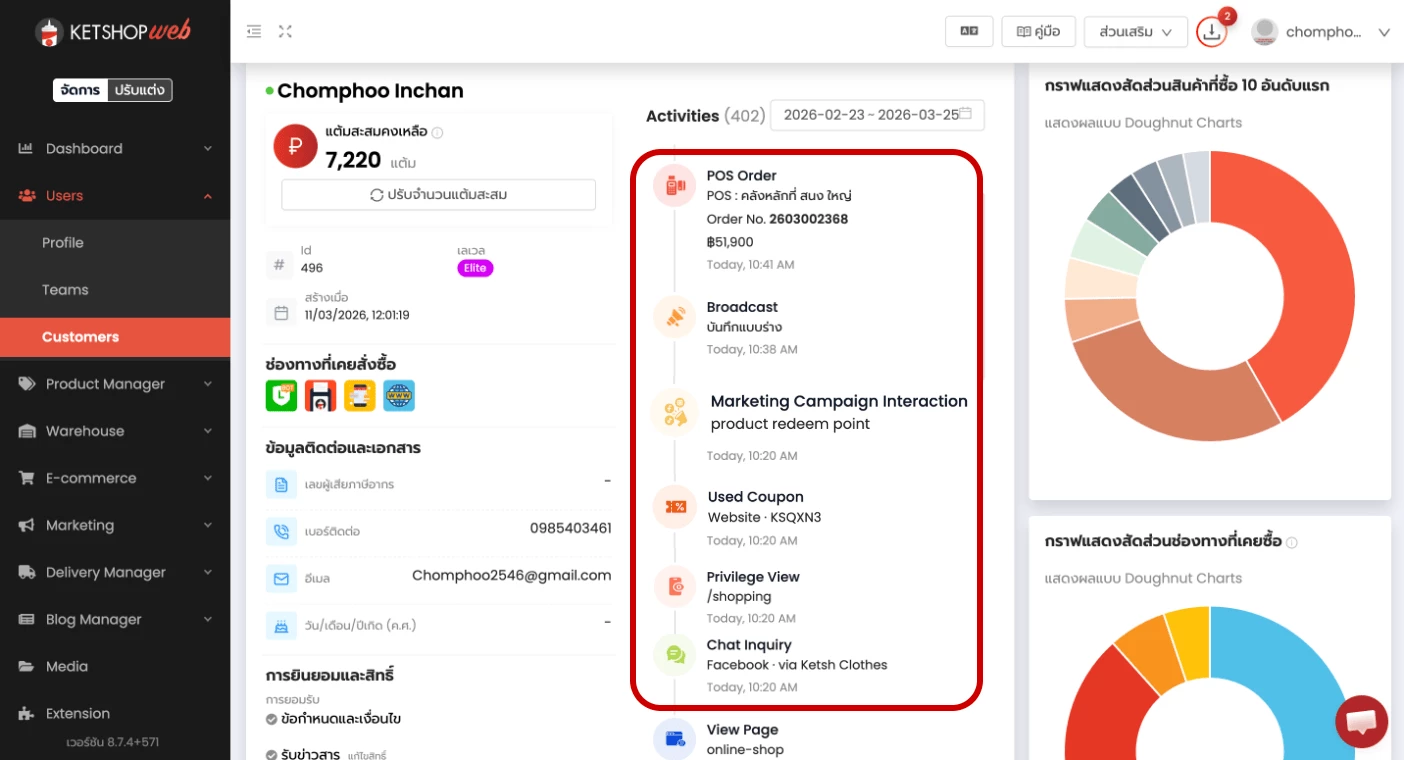Switch to ปรับแต่ง mode toggle
1404x760 pixels.
coord(139,90)
